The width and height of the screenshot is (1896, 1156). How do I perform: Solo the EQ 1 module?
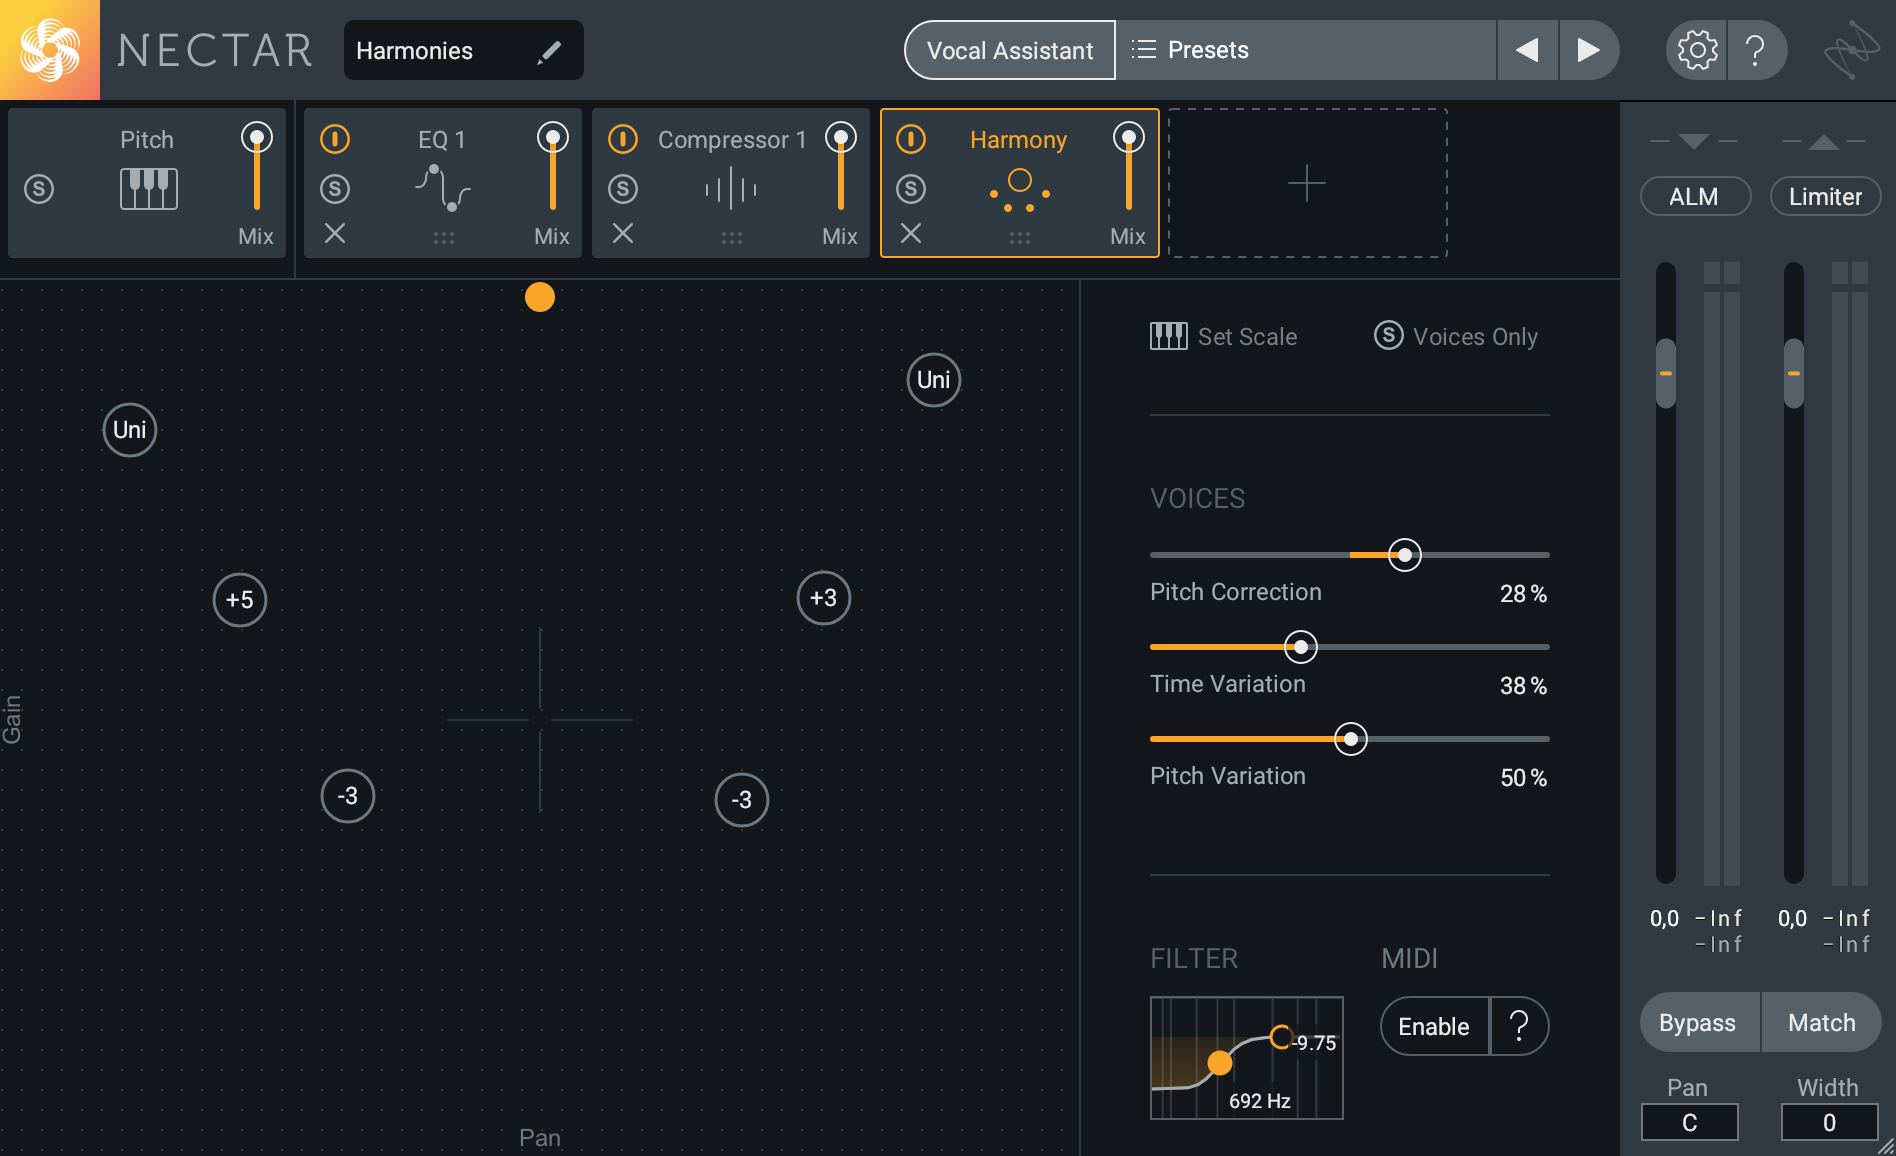(x=335, y=188)
